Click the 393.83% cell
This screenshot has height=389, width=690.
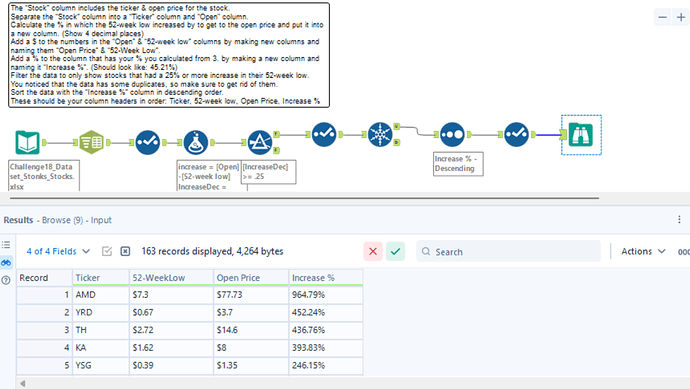(x=326, y=348)
